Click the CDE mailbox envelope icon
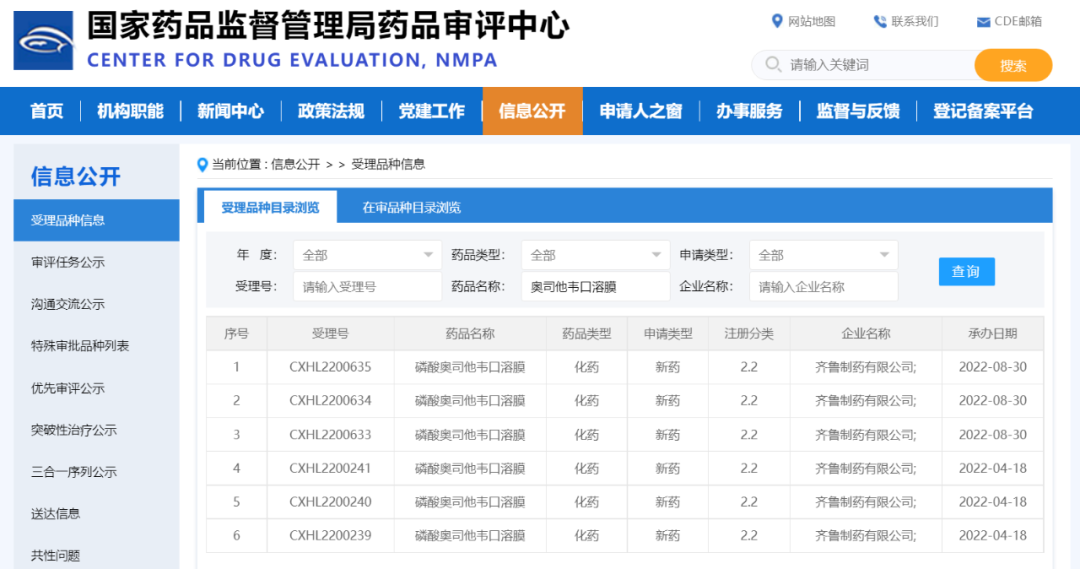Screen dimensions: 1080x569 [x=983, y=21]
